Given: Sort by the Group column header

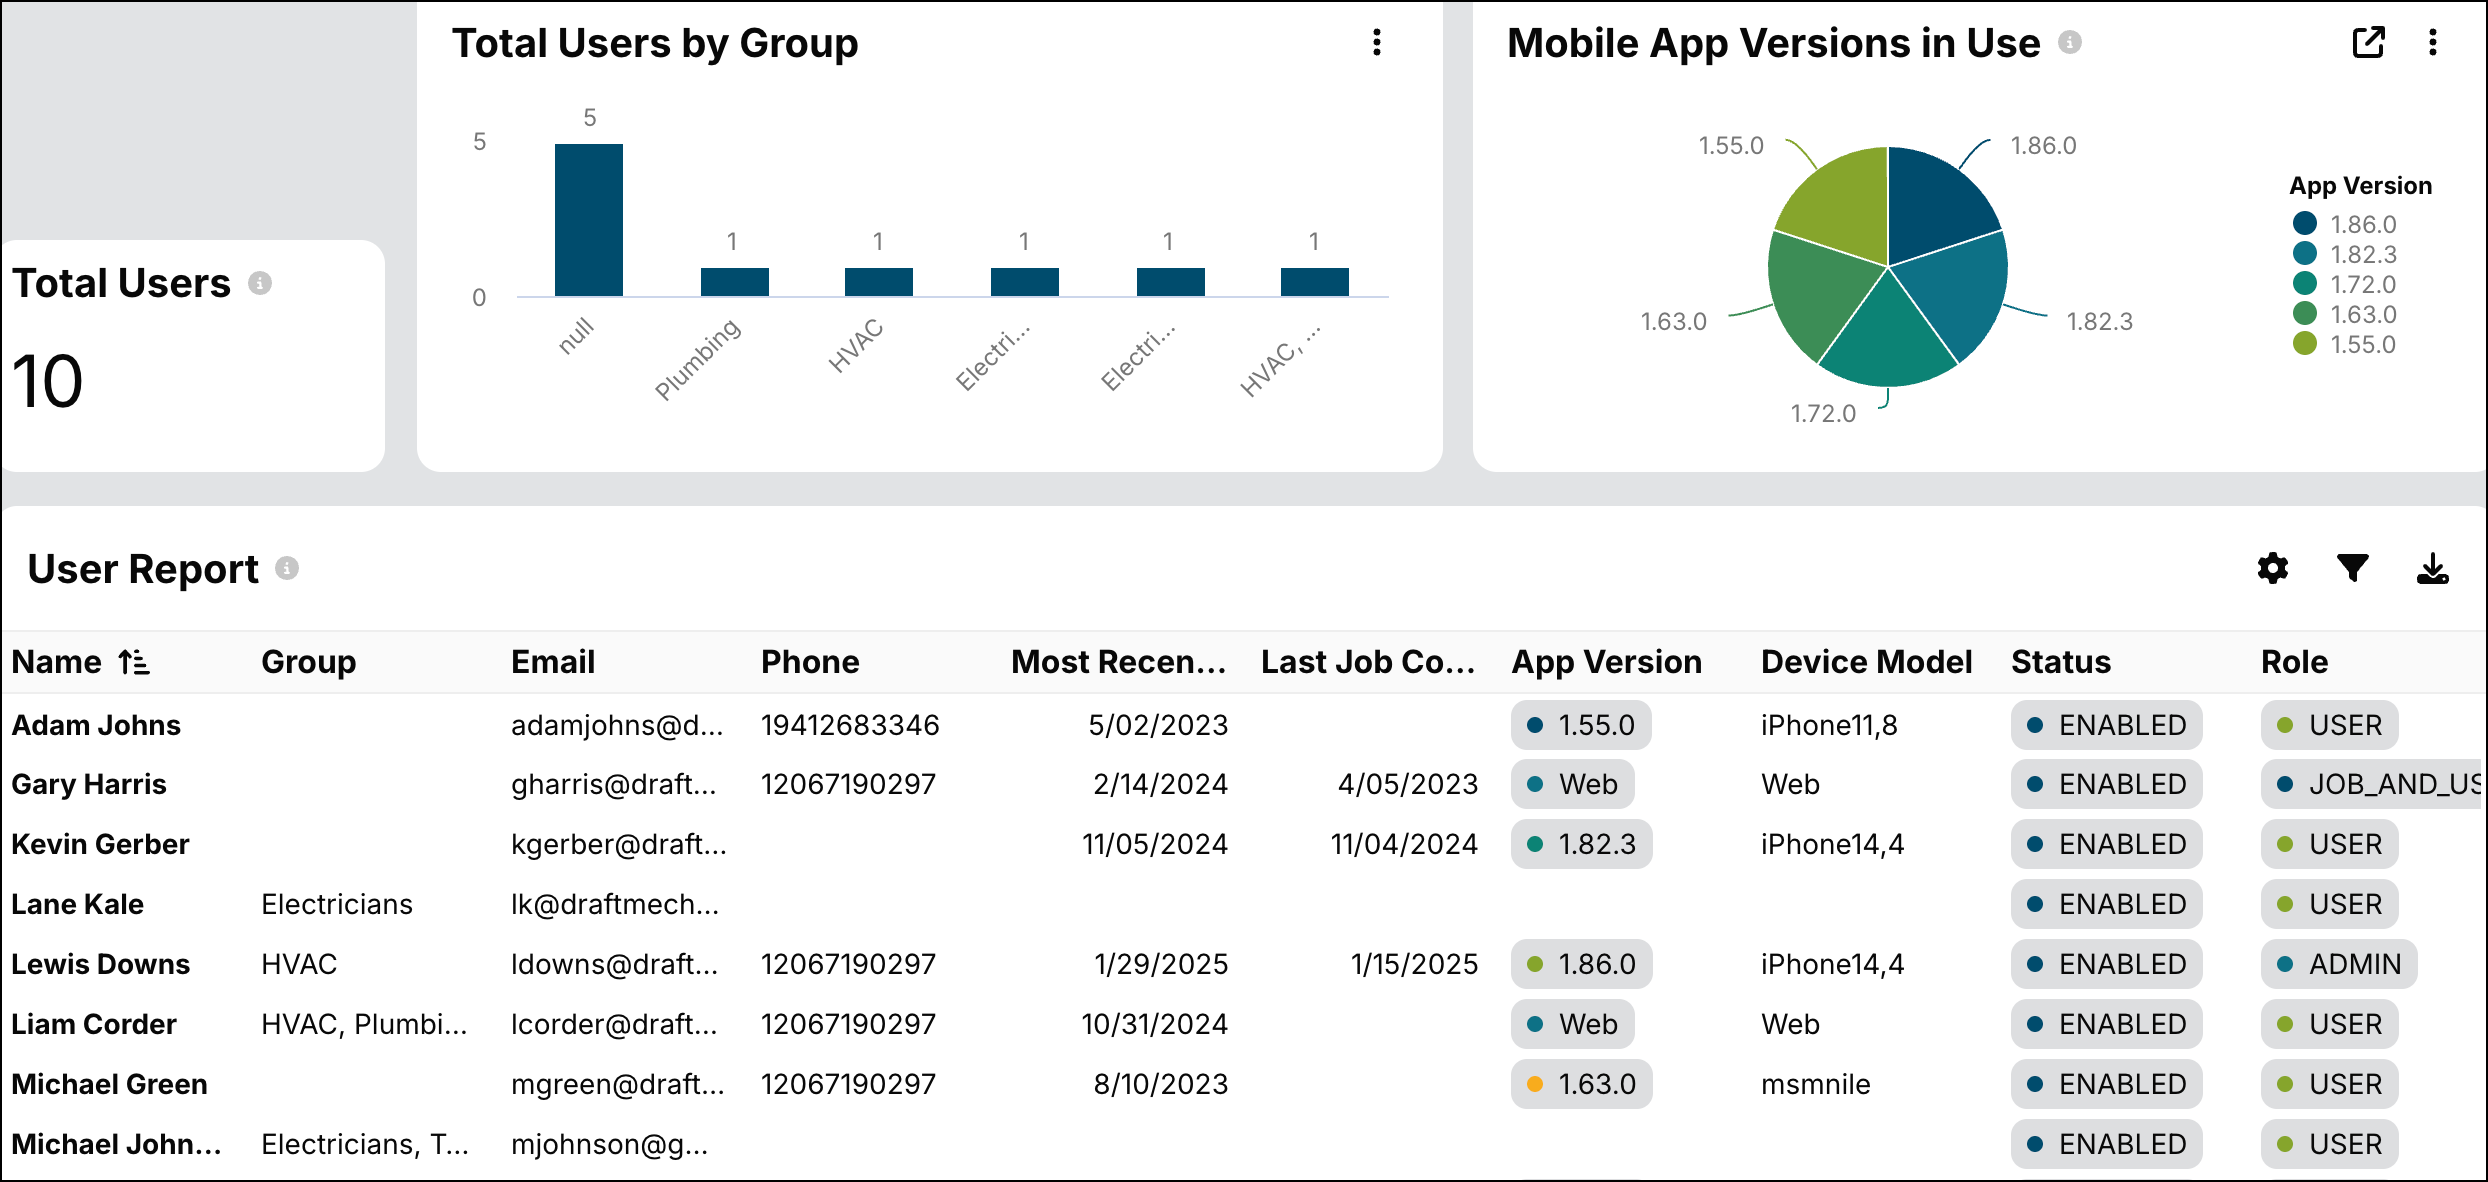Looking at the screenshot, I should pos(308,662).
